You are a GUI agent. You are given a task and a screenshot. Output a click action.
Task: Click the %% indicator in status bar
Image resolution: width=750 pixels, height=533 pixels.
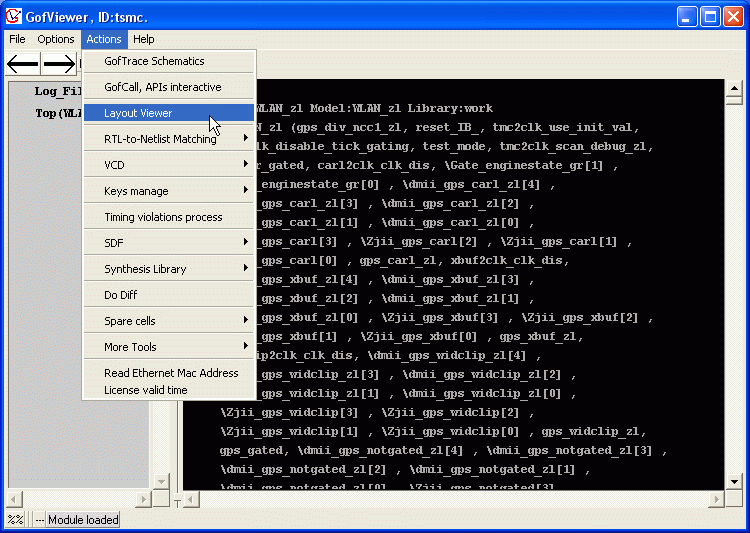pos(15,520)
